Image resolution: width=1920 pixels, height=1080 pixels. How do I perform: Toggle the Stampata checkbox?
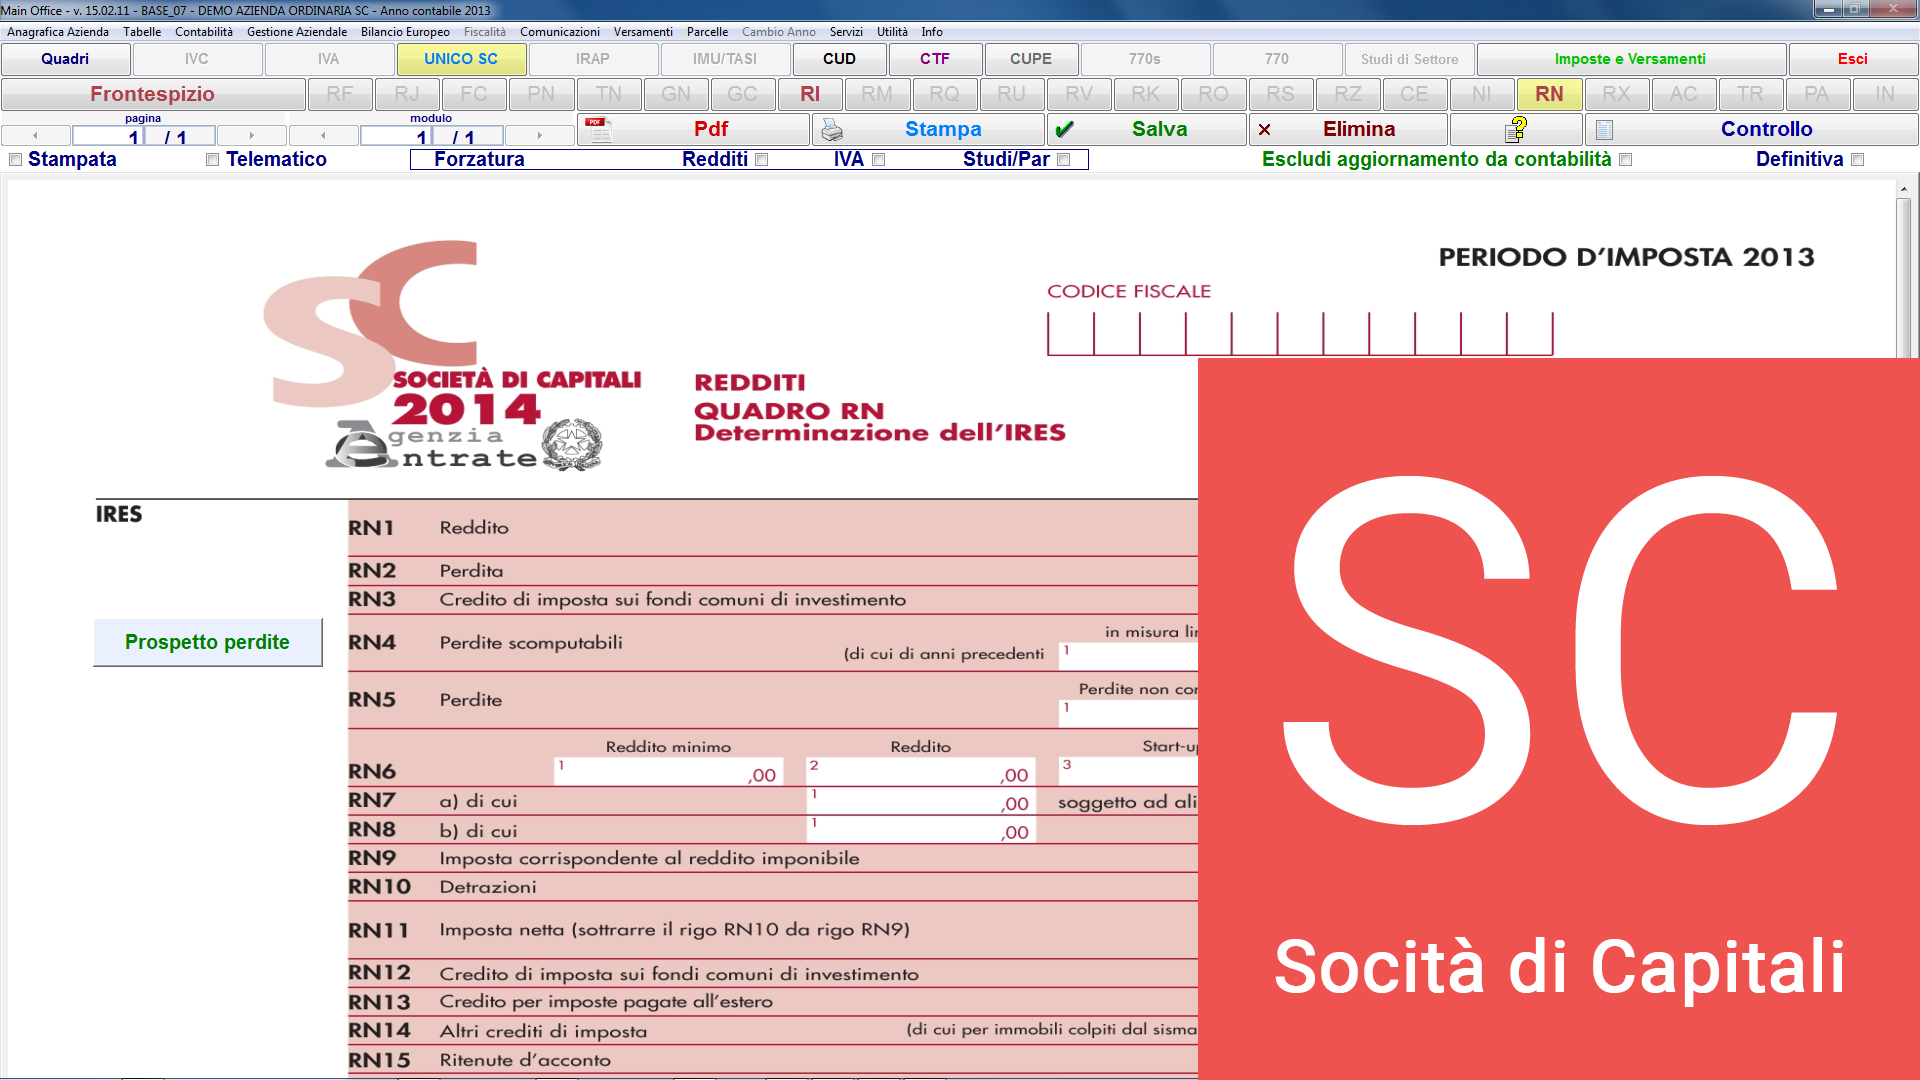click(15, 160)
